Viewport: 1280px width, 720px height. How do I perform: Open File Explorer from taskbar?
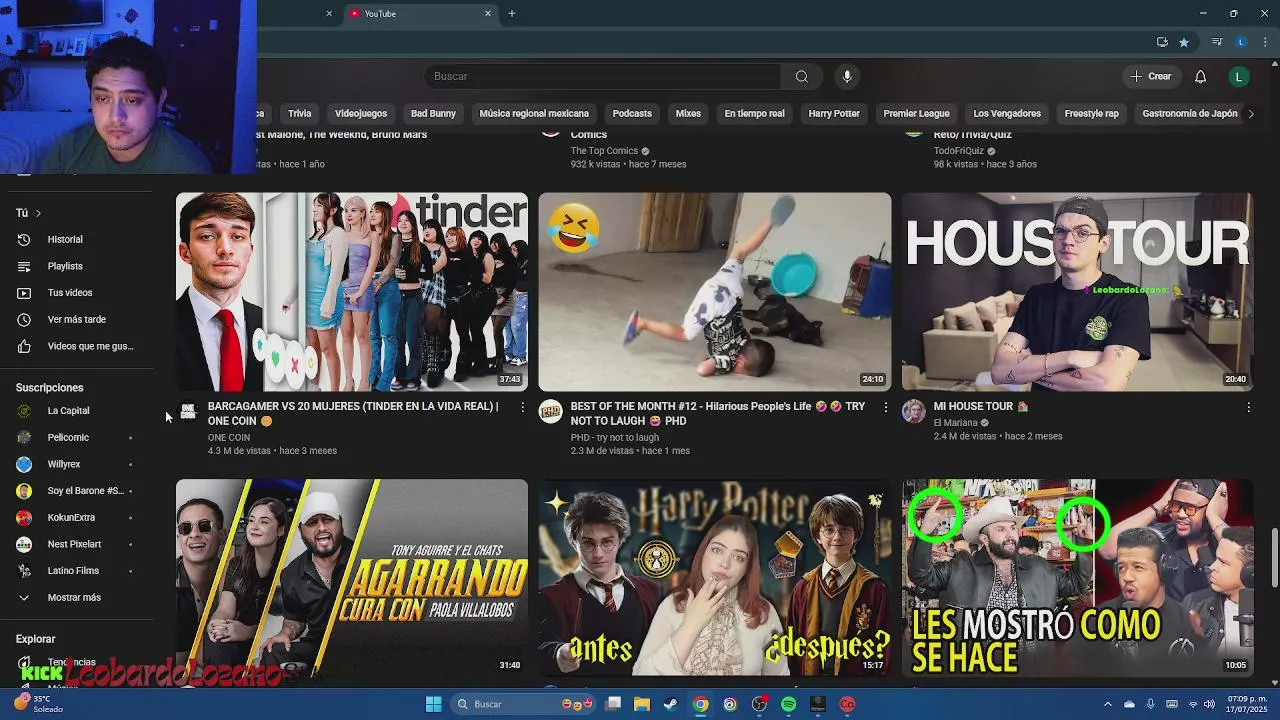coord(641,705)
